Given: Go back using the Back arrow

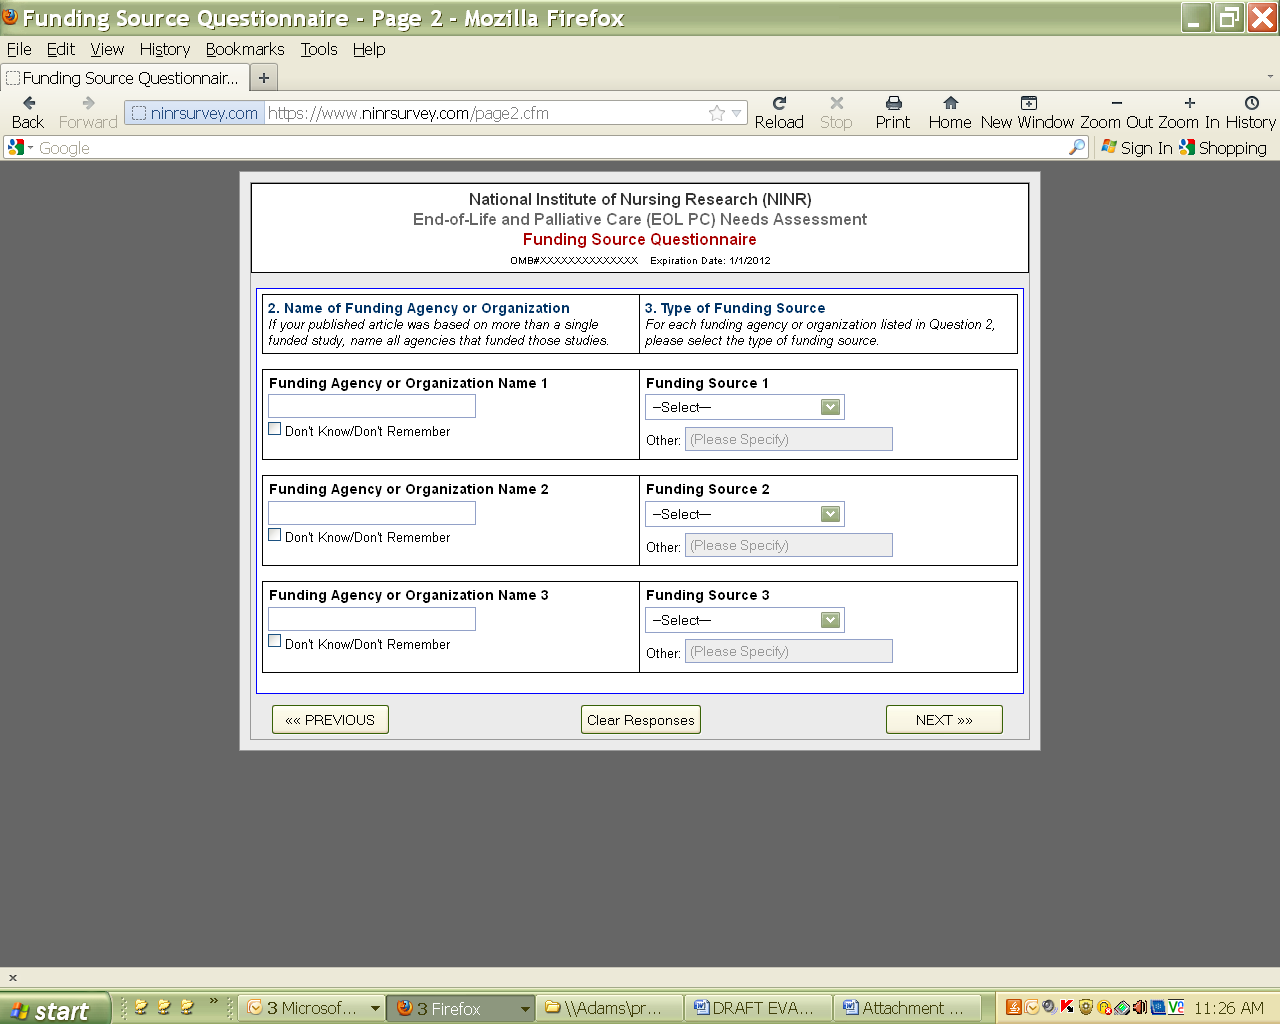Looking at the screenshot, I should (x=28, y=112).
